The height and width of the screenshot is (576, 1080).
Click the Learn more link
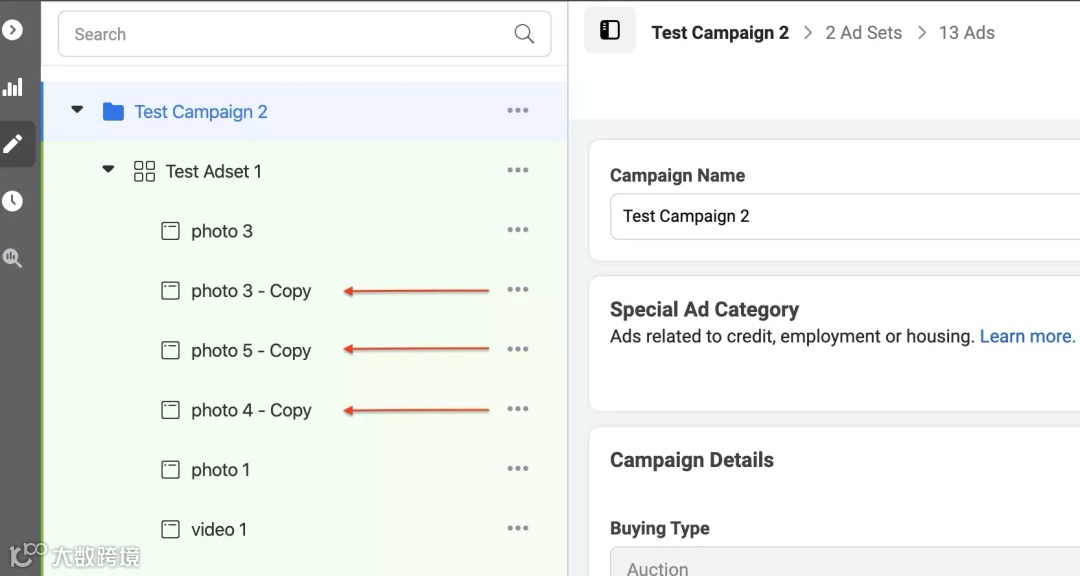pos(1027,337)
